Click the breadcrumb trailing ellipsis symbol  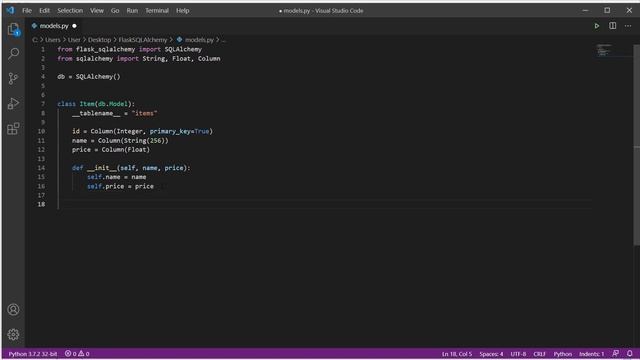[223, 40]
